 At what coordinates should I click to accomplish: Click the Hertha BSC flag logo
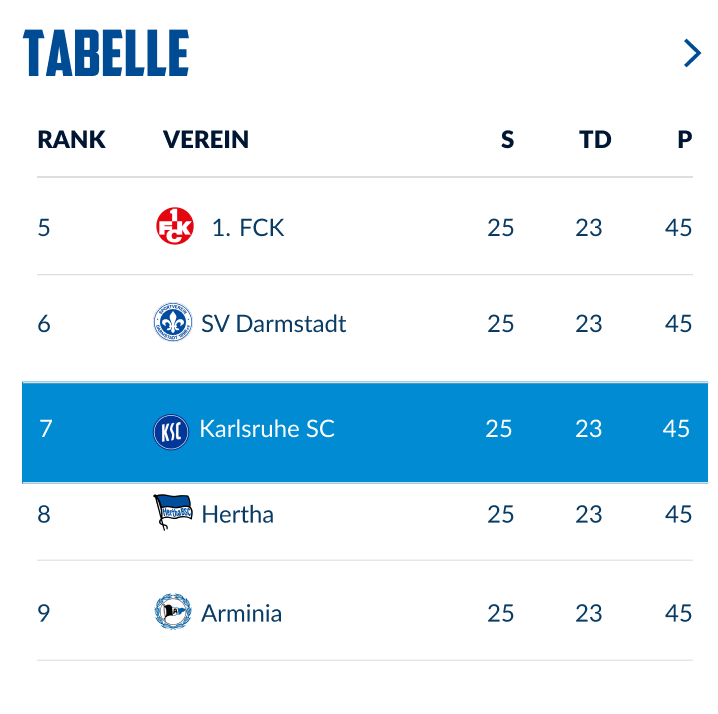click(173, 512)
